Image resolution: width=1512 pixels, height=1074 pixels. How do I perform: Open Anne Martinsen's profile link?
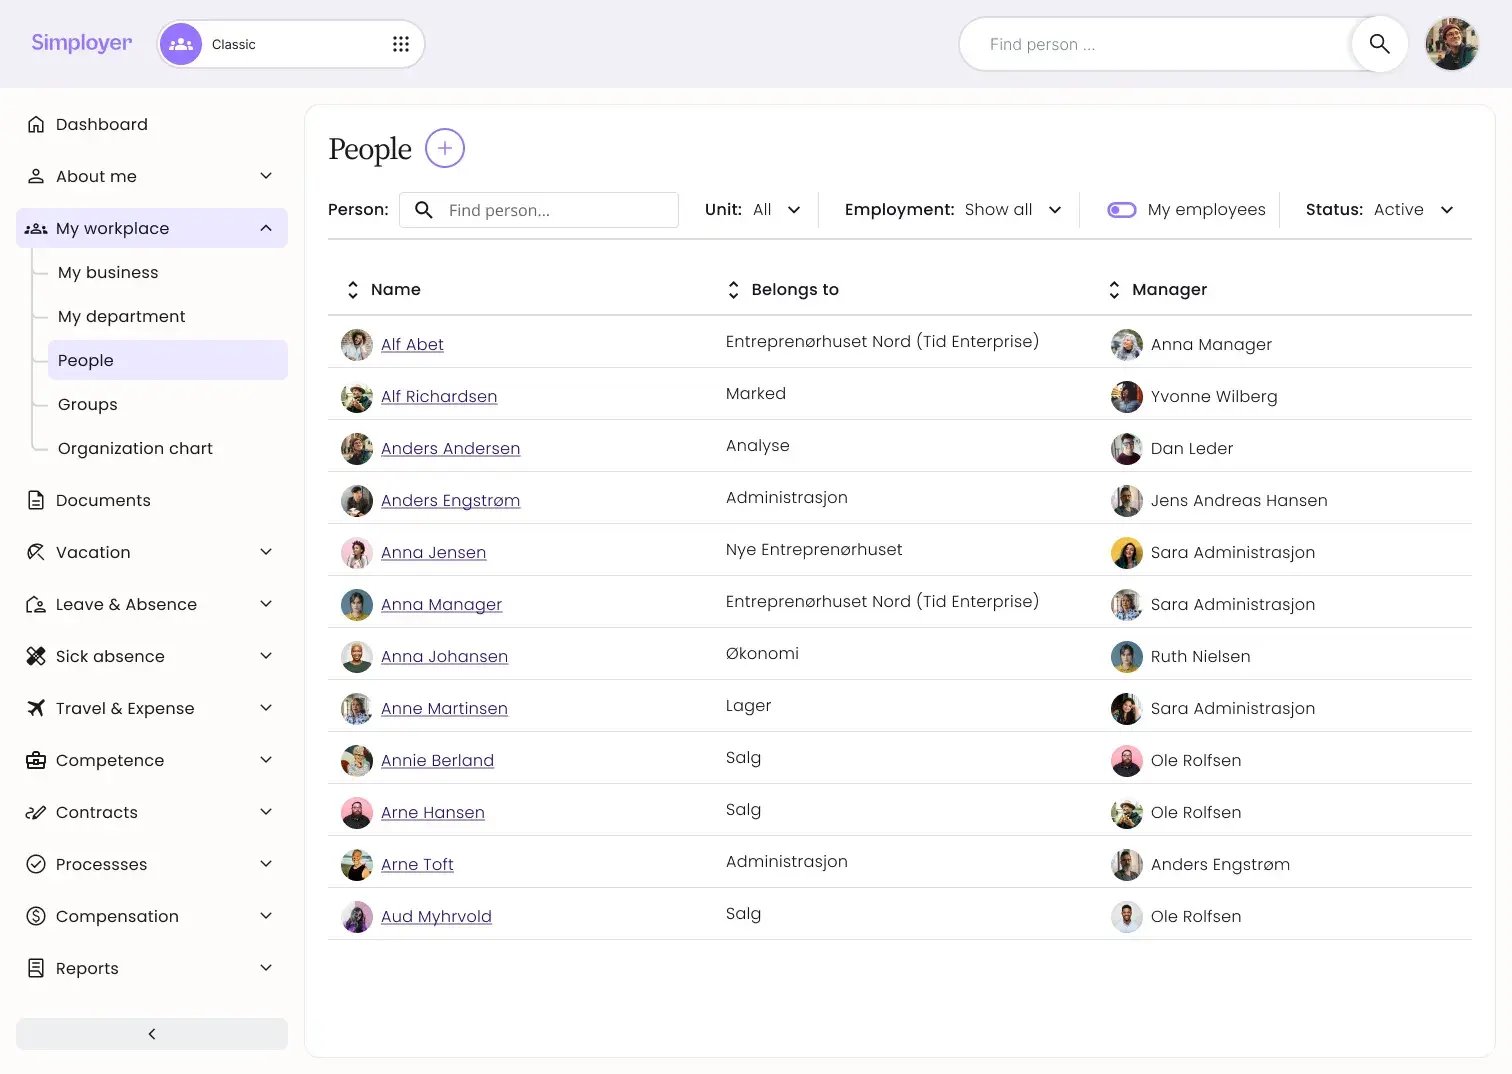tap(444, 708)
